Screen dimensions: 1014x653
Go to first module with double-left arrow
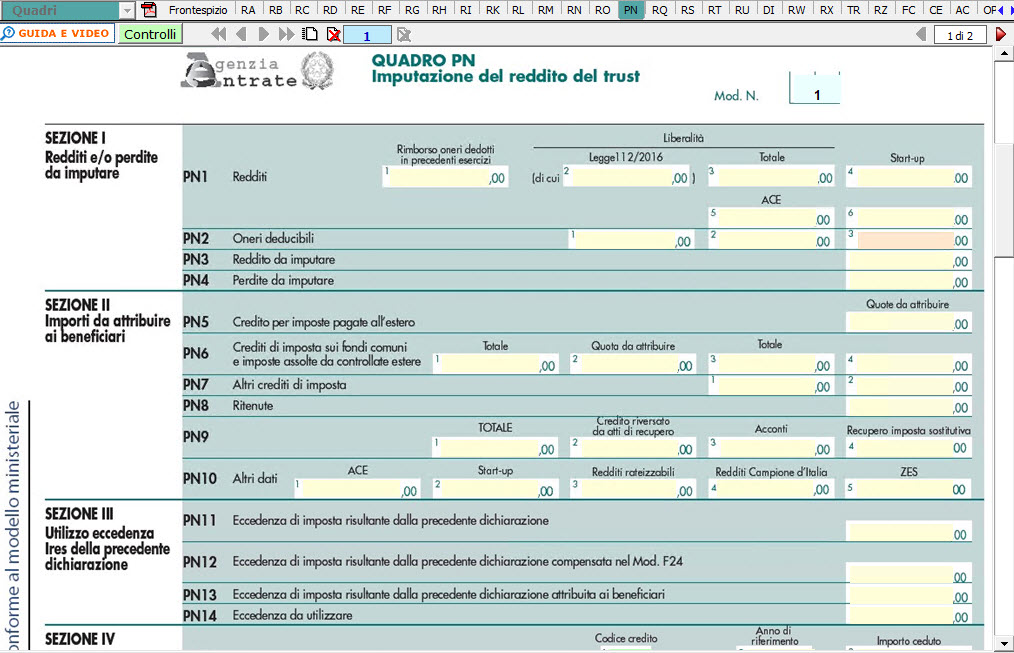[x=219, y=34]
